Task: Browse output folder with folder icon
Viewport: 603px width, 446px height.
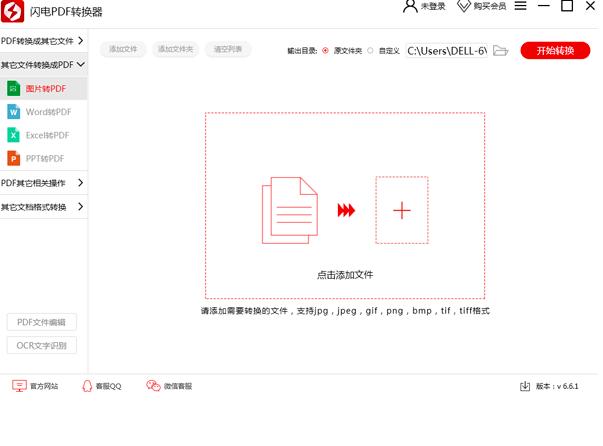Action: point(500,51)
